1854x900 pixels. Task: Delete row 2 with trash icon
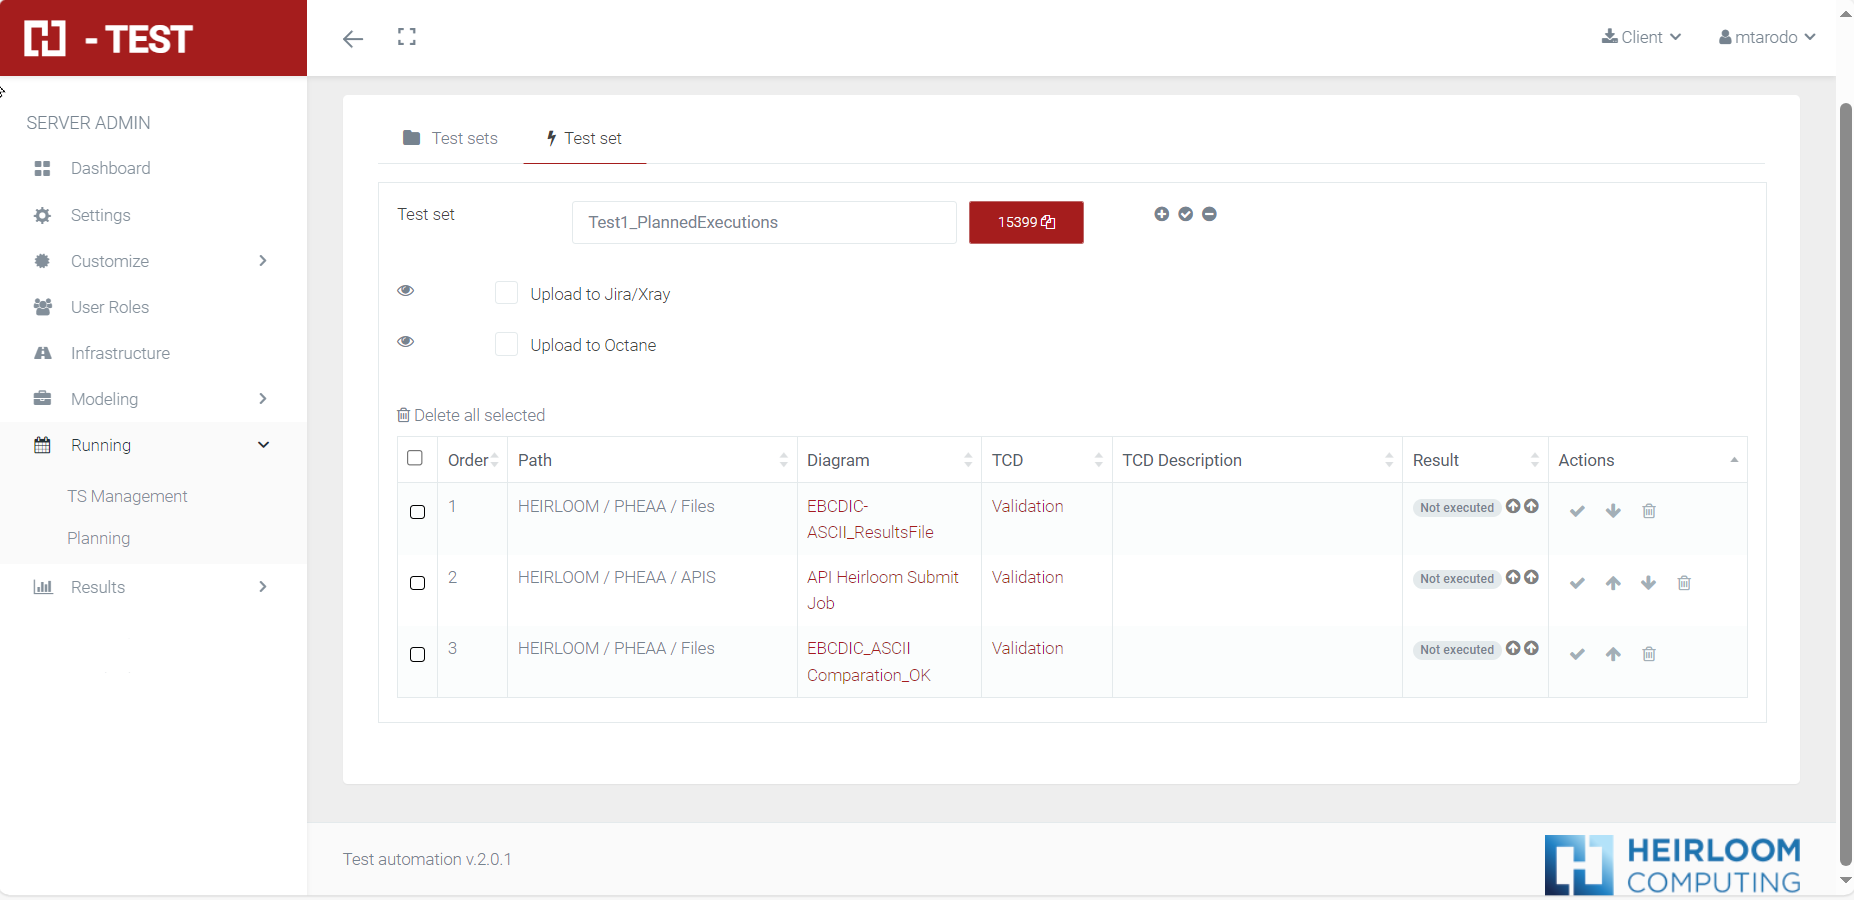point(1684,583)
